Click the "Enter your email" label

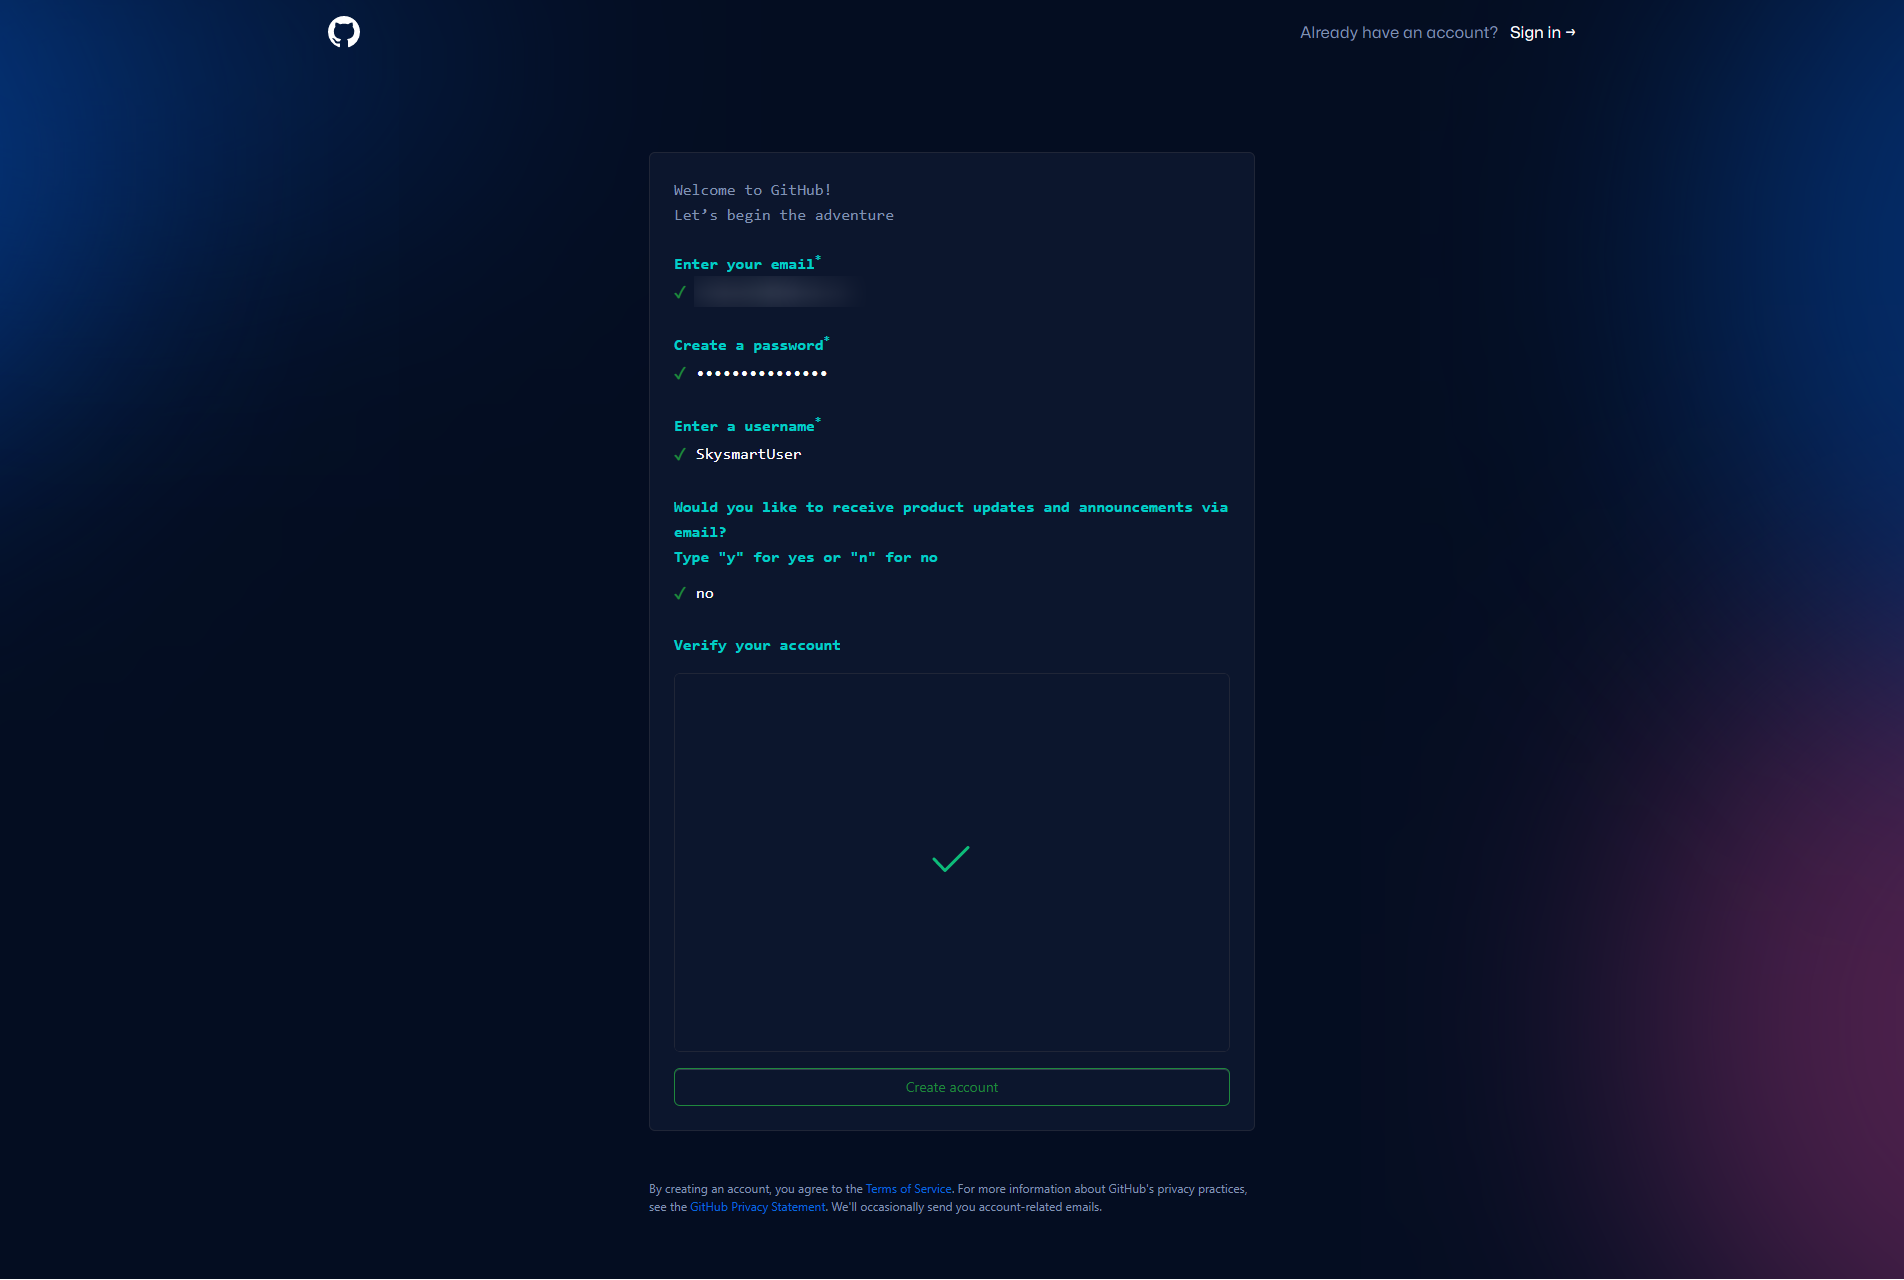point(747,264)
